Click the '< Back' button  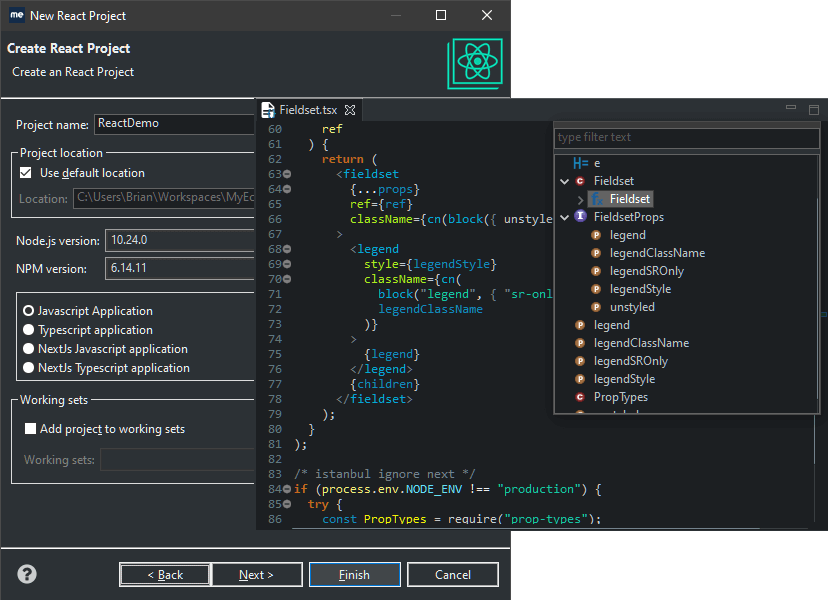point(165,575)
